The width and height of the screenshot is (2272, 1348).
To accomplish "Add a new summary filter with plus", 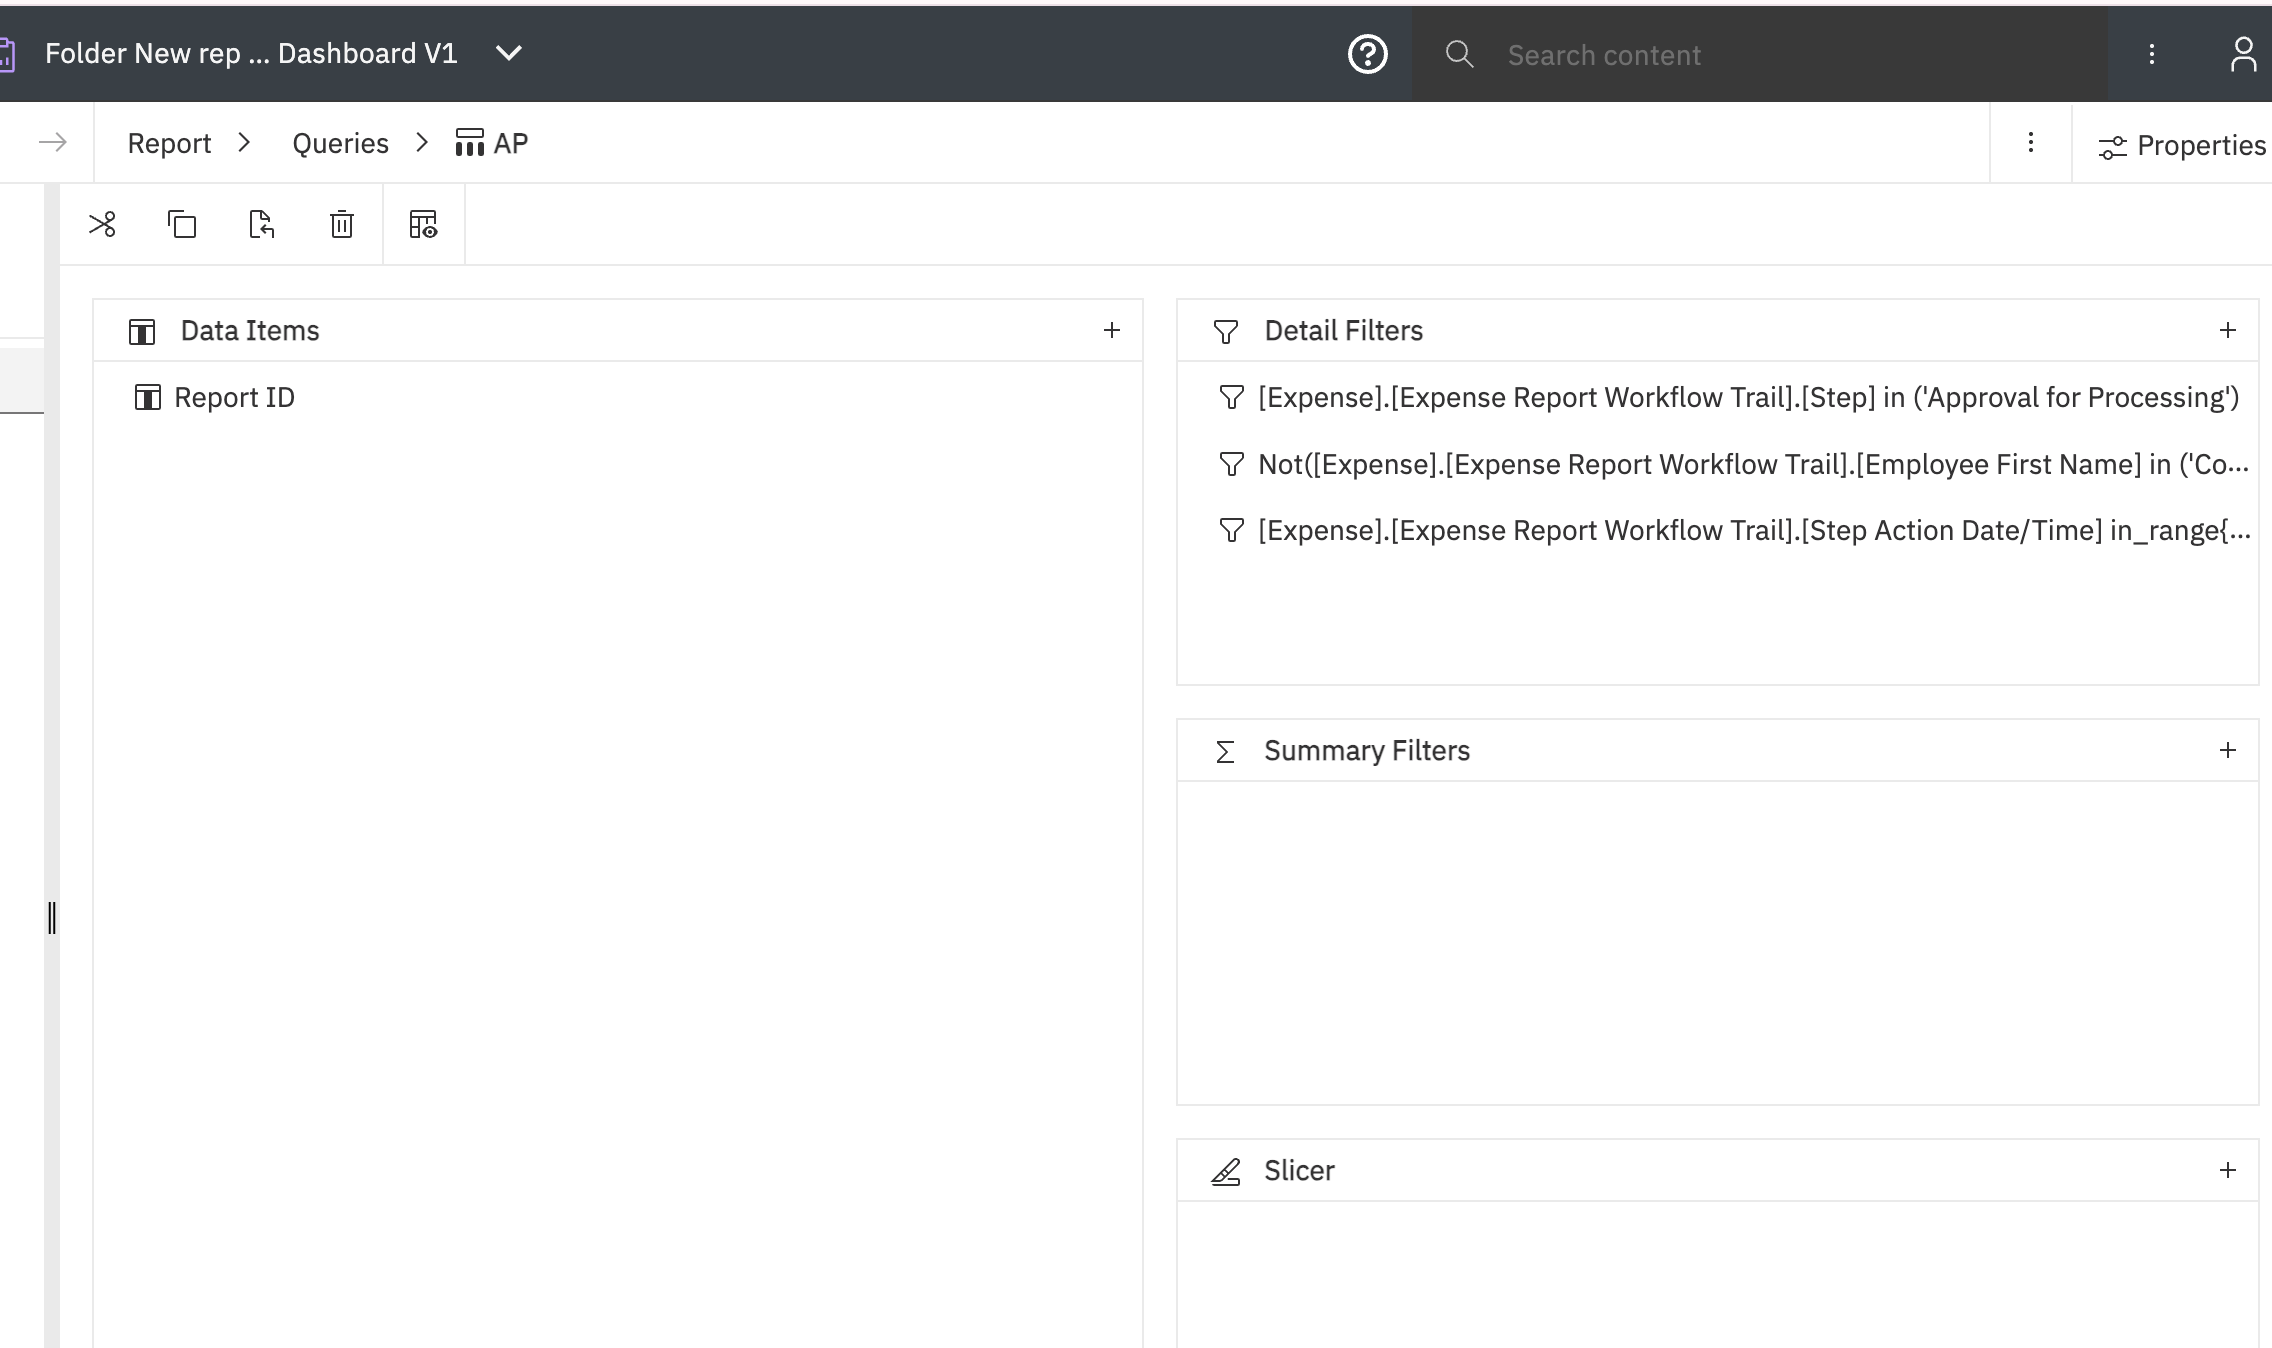I will click(x=2228, y=750).
